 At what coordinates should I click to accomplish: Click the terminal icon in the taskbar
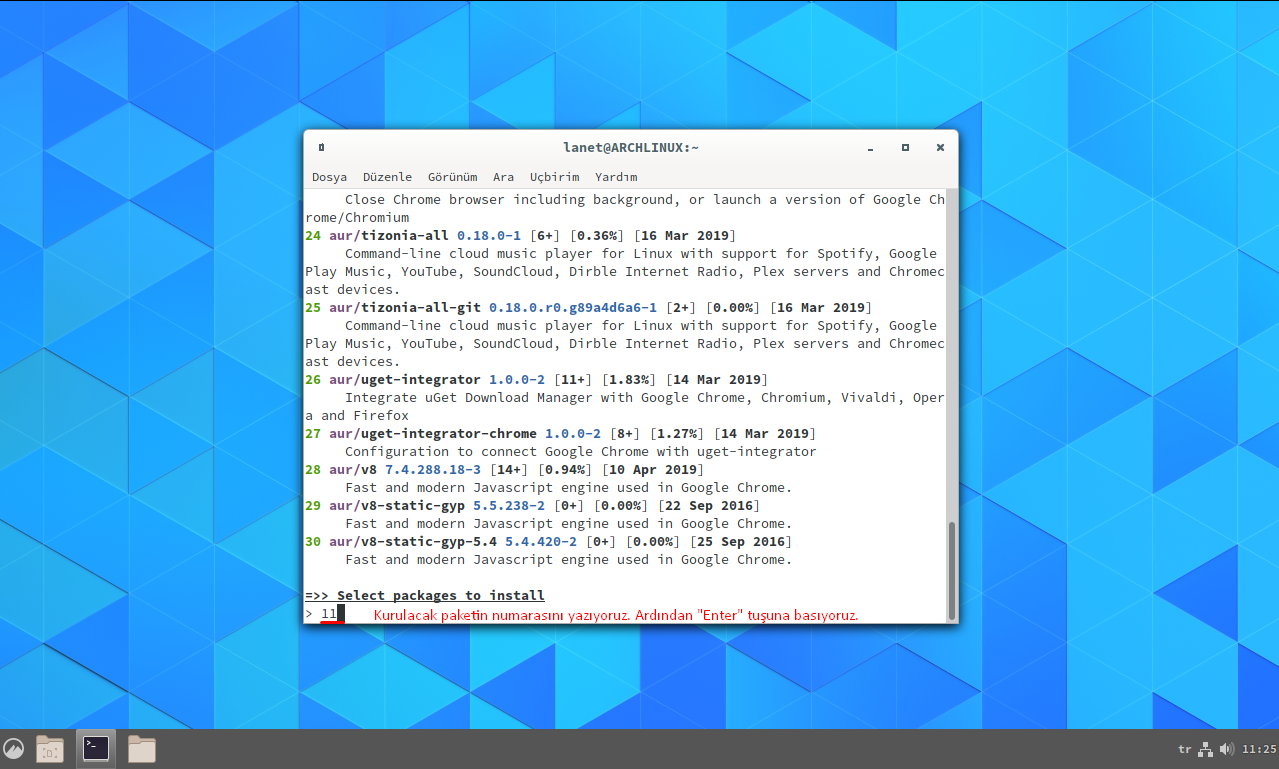click(95, 748)
